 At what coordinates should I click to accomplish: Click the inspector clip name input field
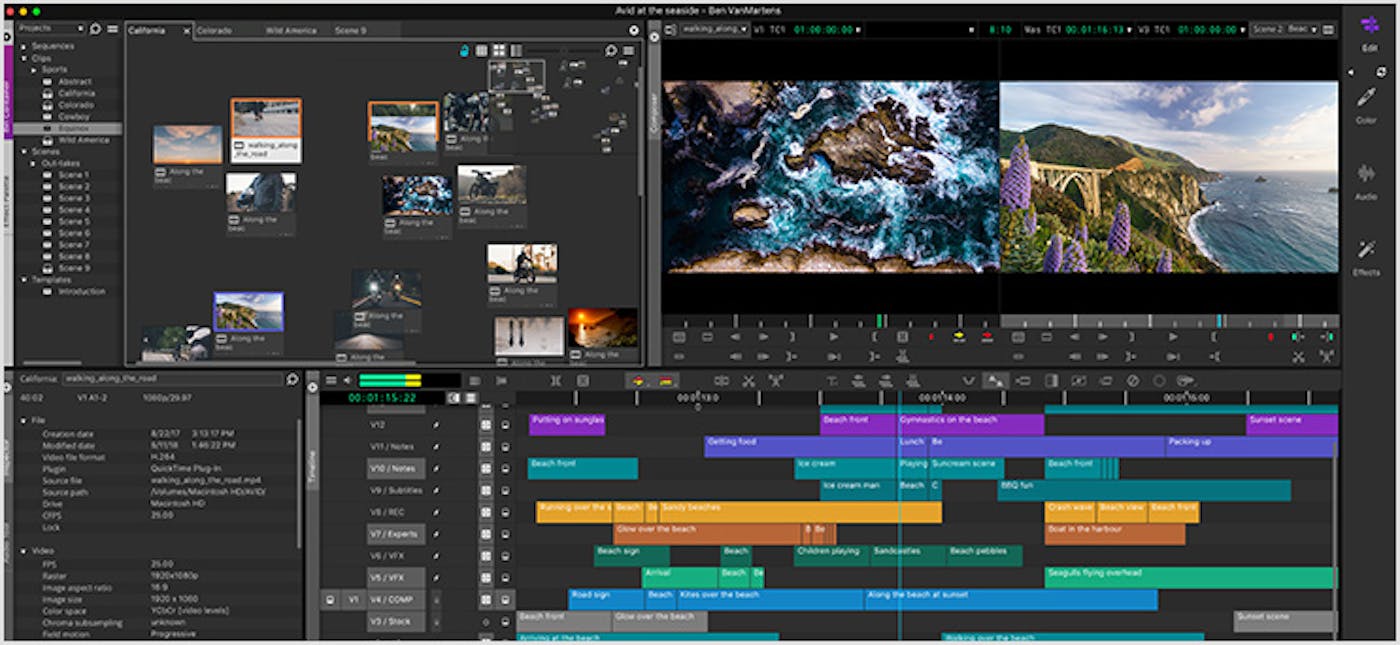172,379
